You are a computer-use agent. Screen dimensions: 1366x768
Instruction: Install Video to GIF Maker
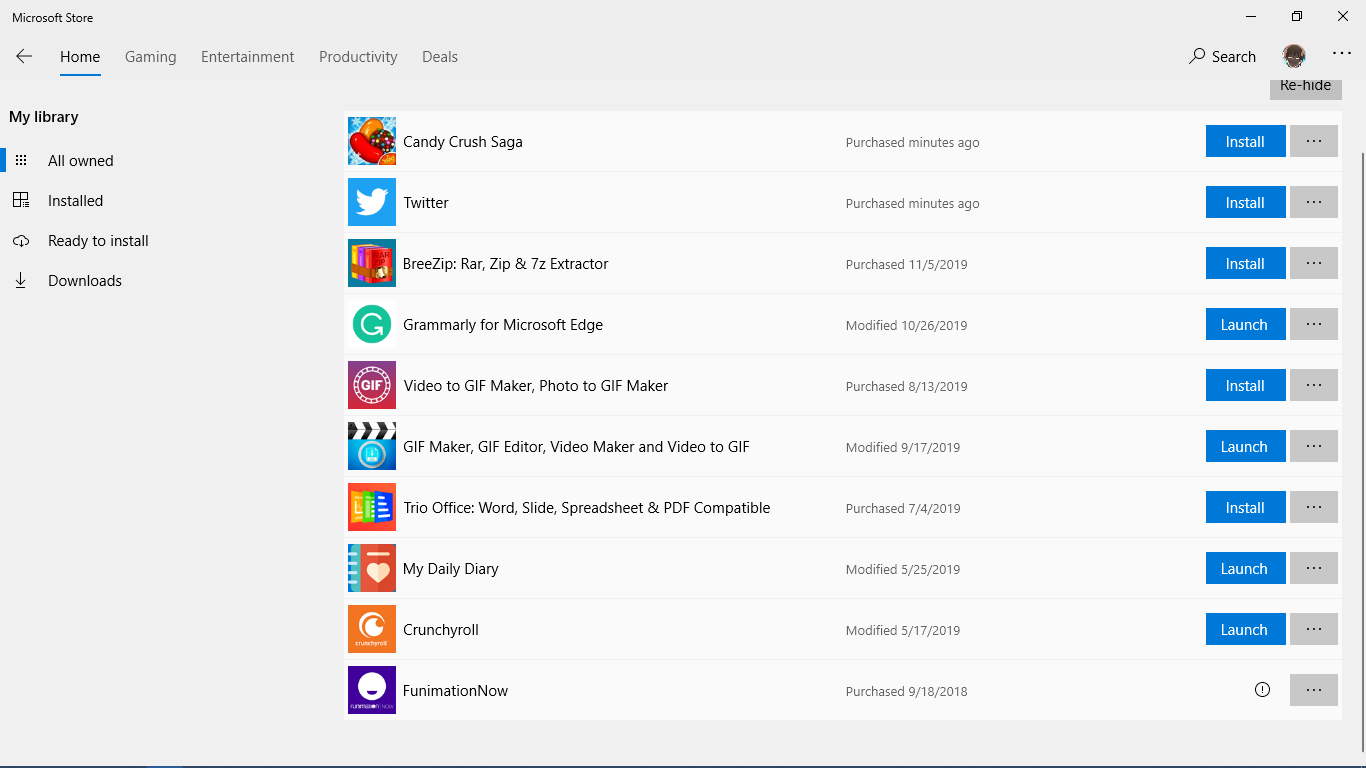click(1245, 385)
